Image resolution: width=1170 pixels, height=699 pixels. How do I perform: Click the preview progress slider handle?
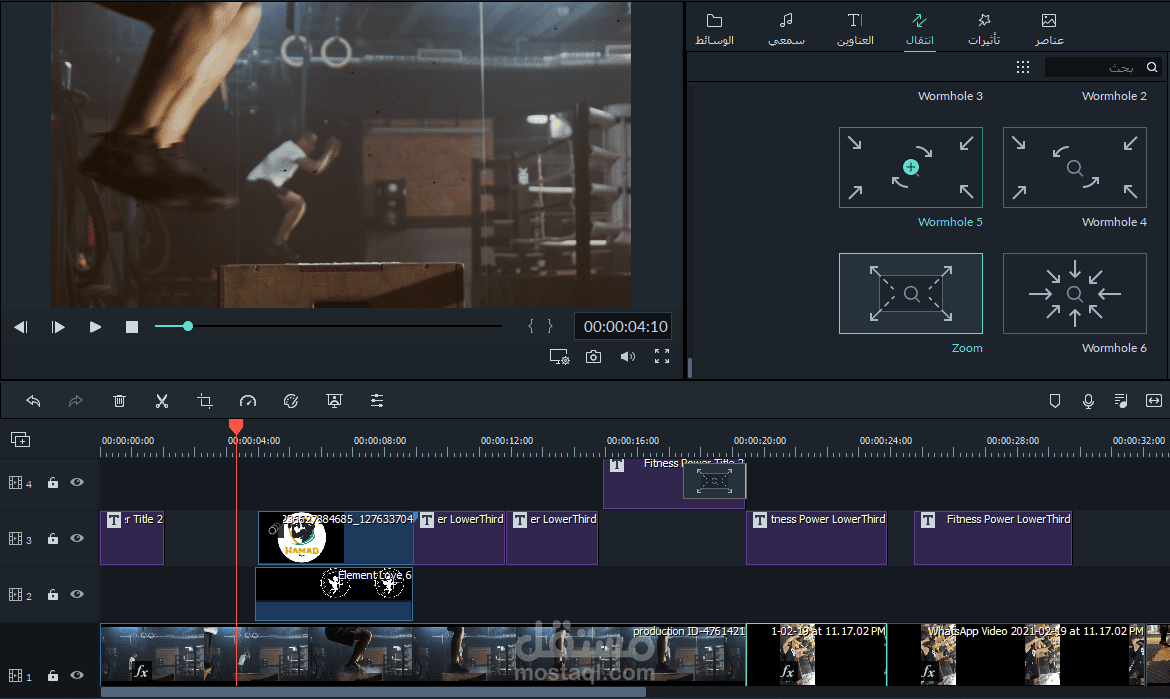pos(188,326)
